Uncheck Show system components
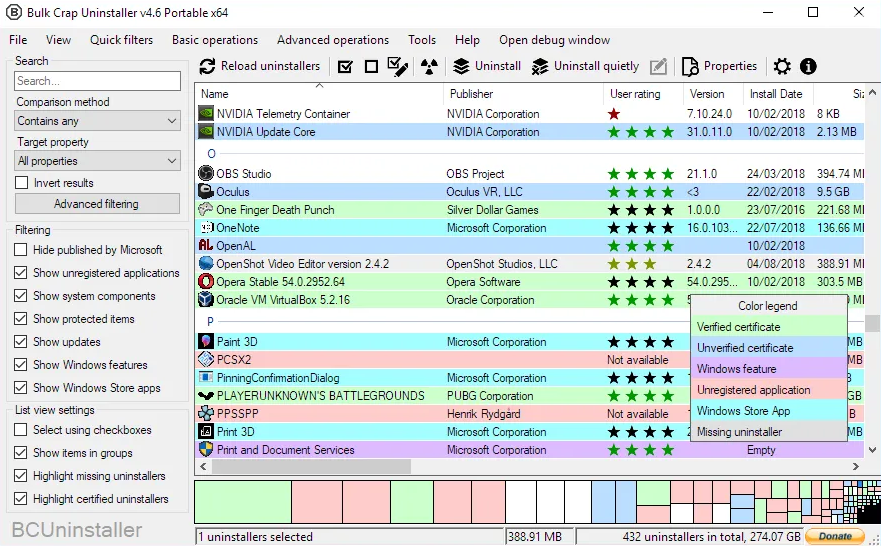The width and height of the screenshot is (881, 546). pyautogui.click(x=21, y=296)
